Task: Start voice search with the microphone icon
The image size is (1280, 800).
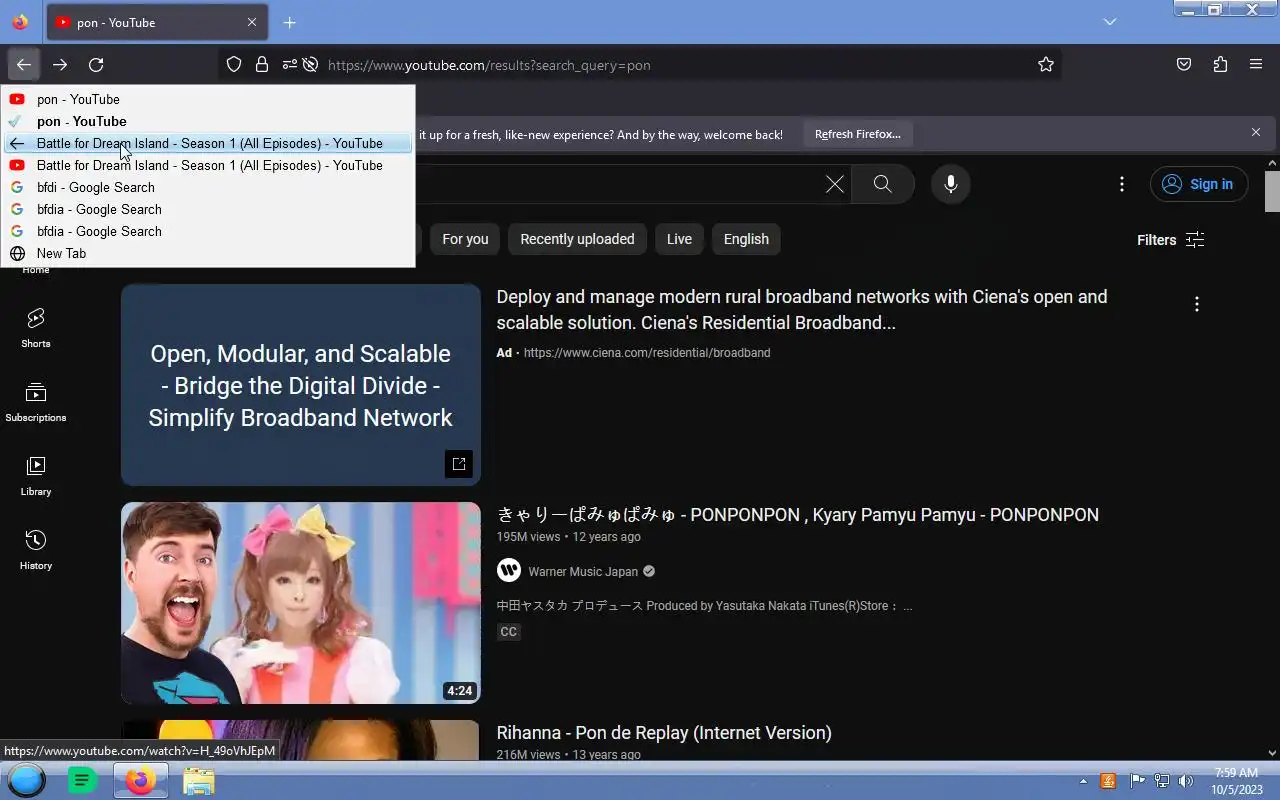Action: (951, 184)
